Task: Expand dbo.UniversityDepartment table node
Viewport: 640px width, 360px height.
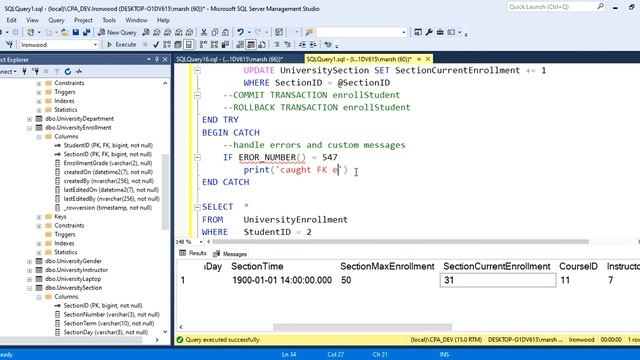Action: (x=29, y=119)
